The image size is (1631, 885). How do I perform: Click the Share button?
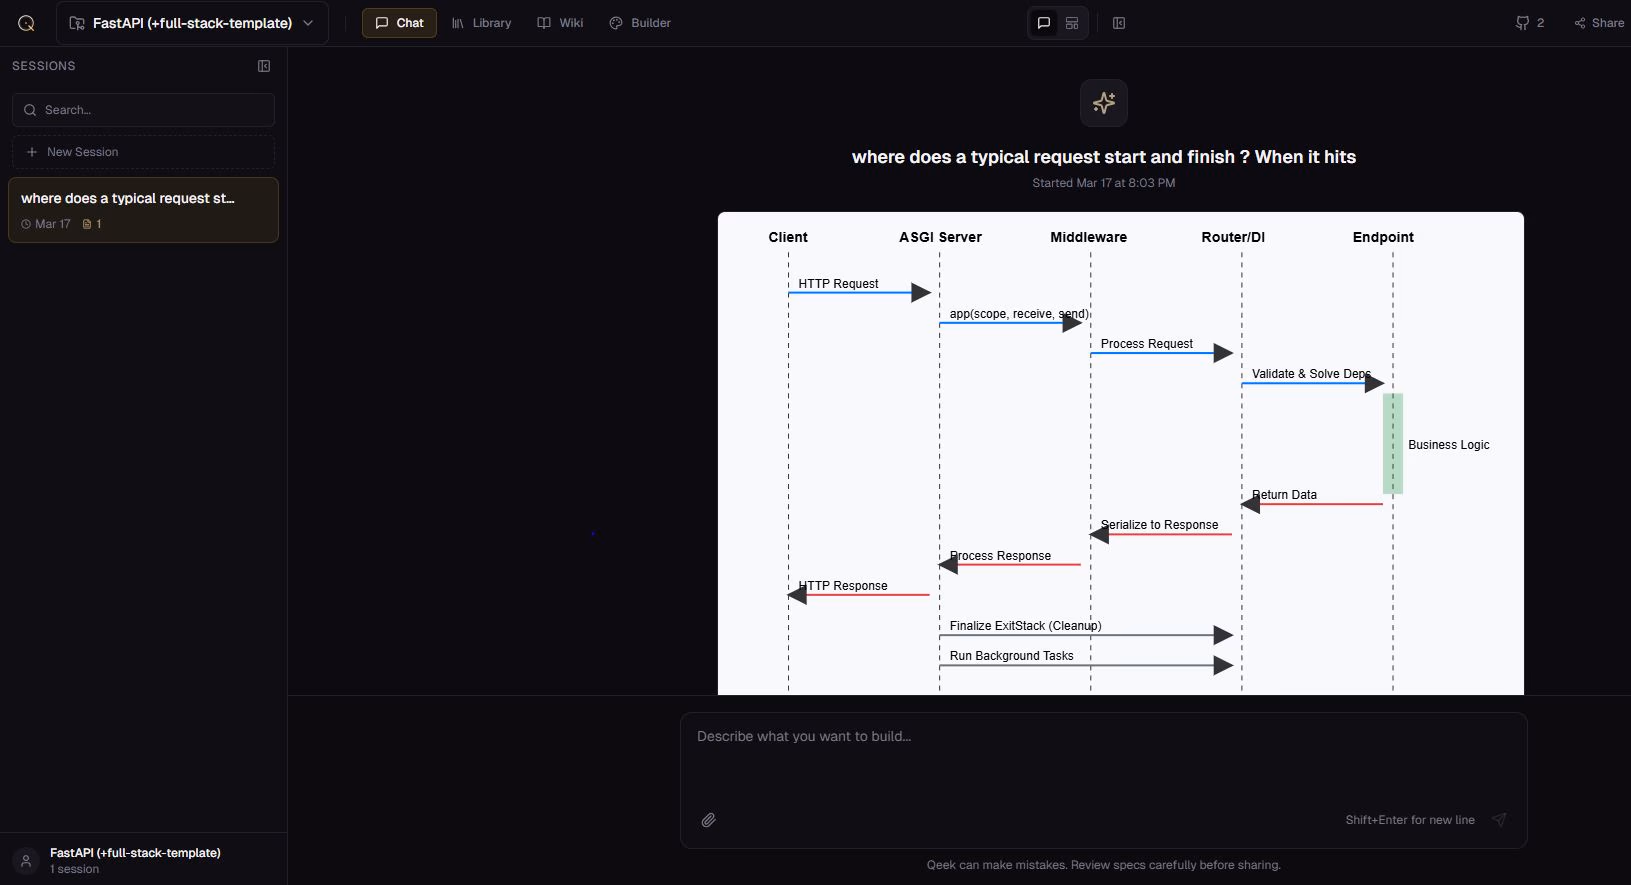point(1598,23)
